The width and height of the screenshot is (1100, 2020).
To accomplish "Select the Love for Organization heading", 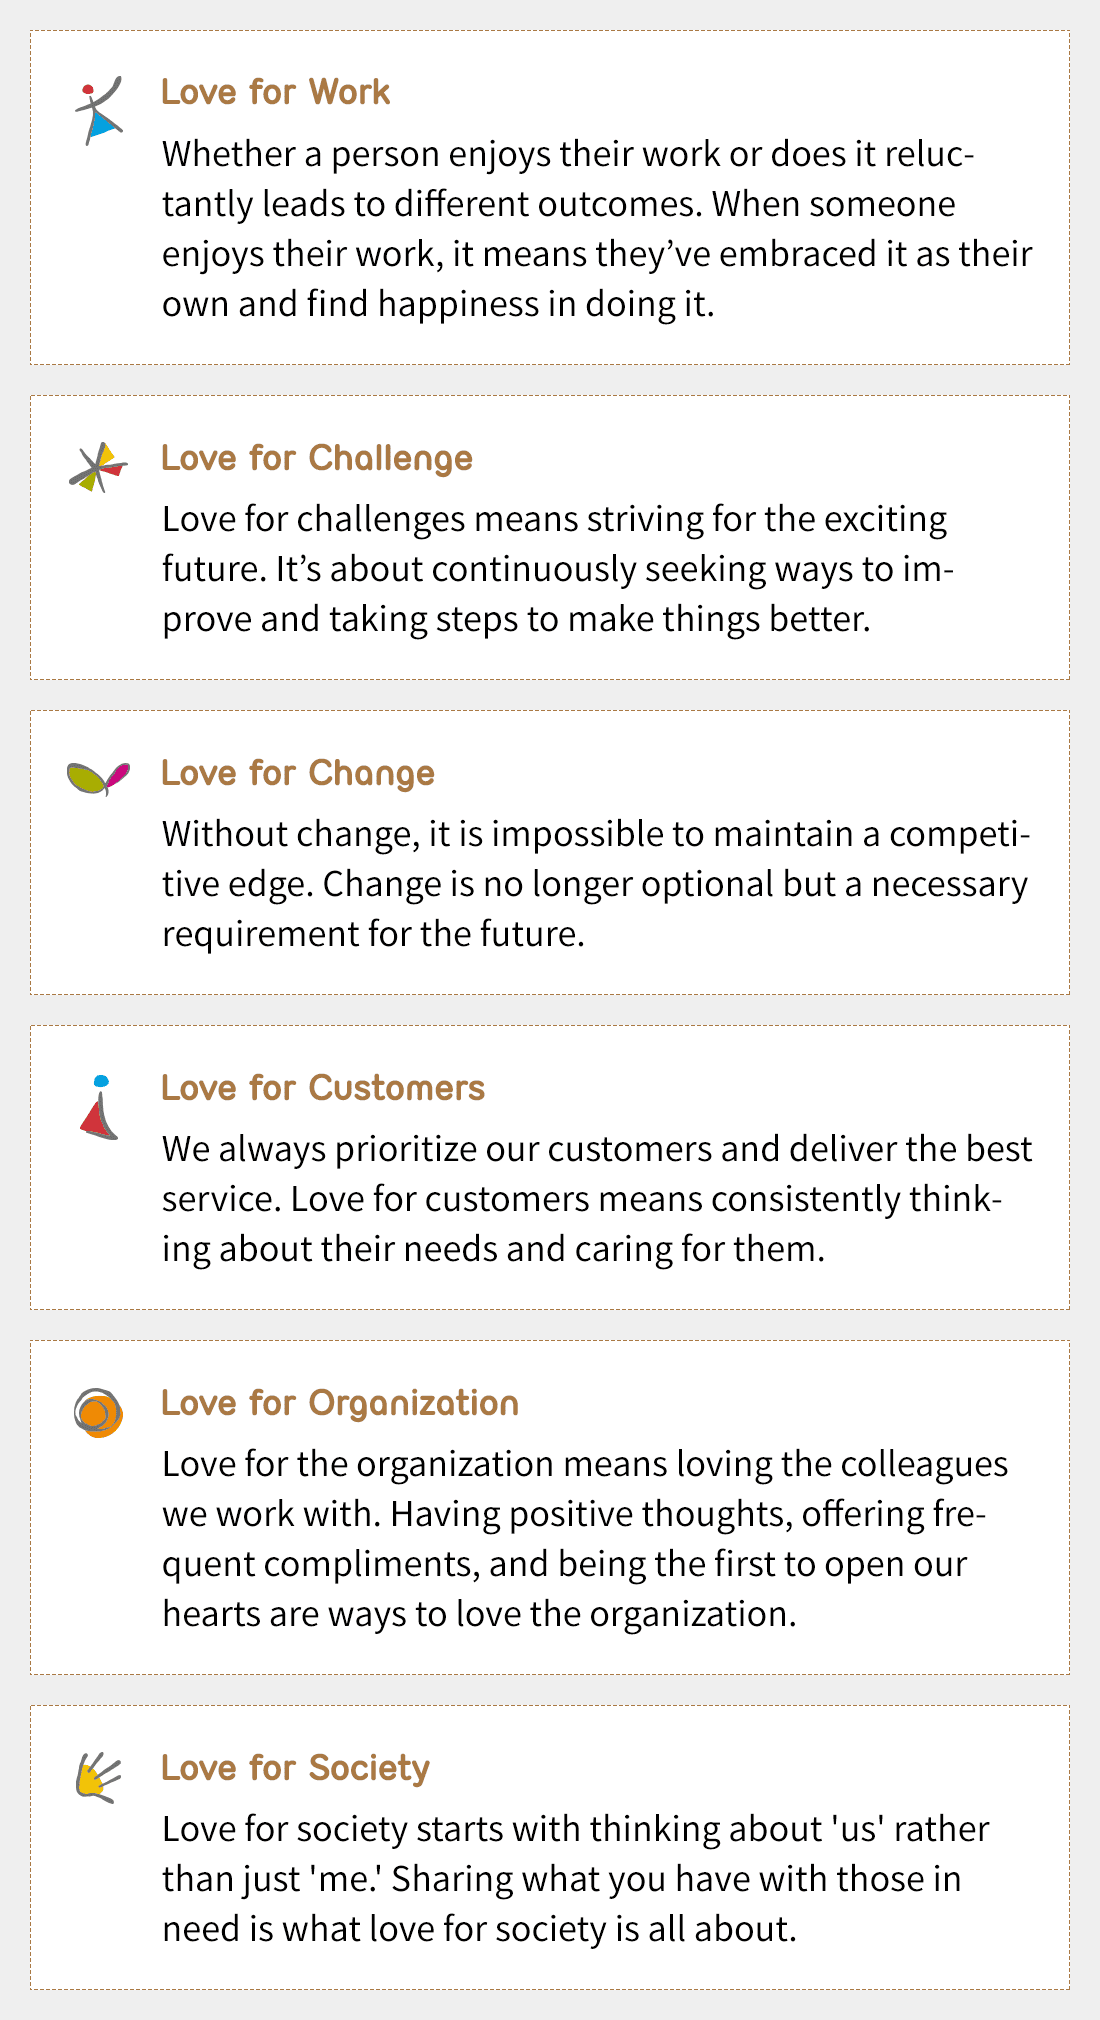I will coord(339,1403).
